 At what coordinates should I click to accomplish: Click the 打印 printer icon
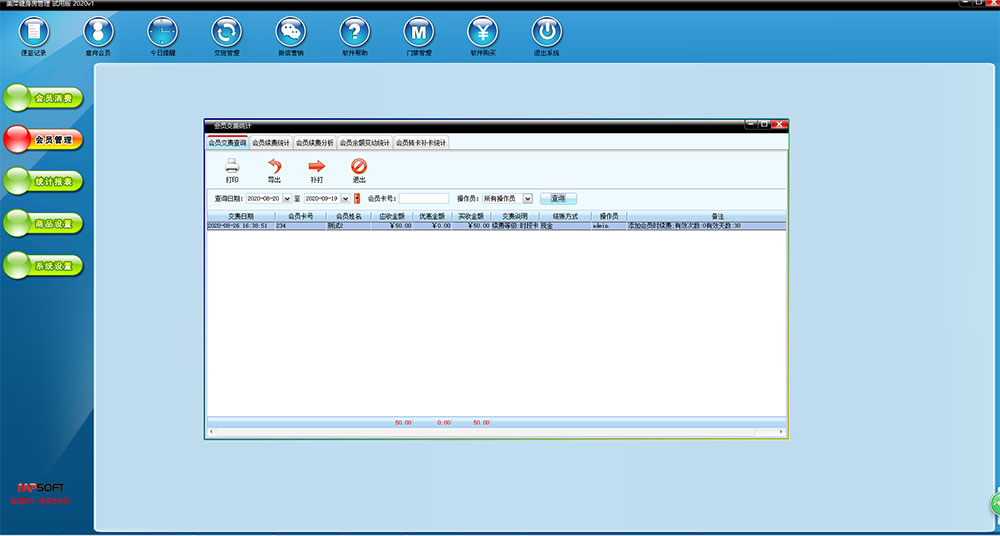232,167
